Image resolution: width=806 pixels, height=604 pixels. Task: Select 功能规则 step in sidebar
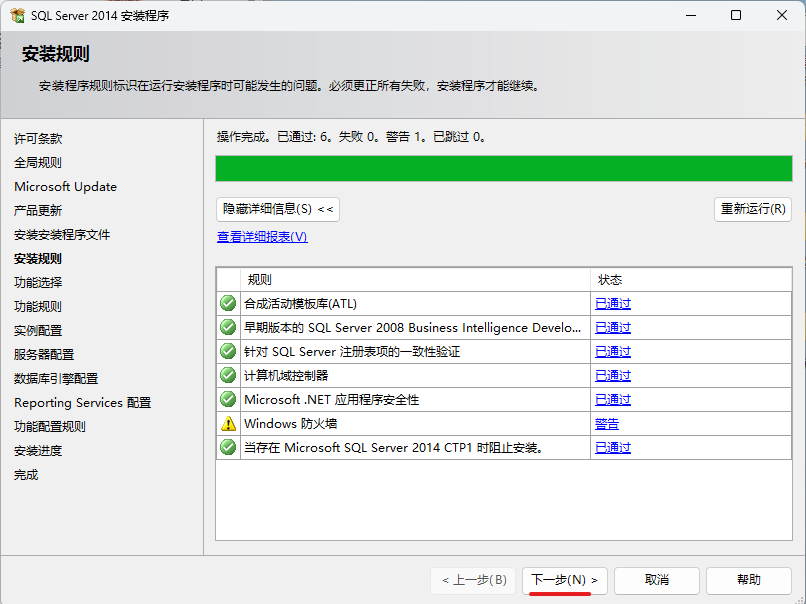pos(38,306)
